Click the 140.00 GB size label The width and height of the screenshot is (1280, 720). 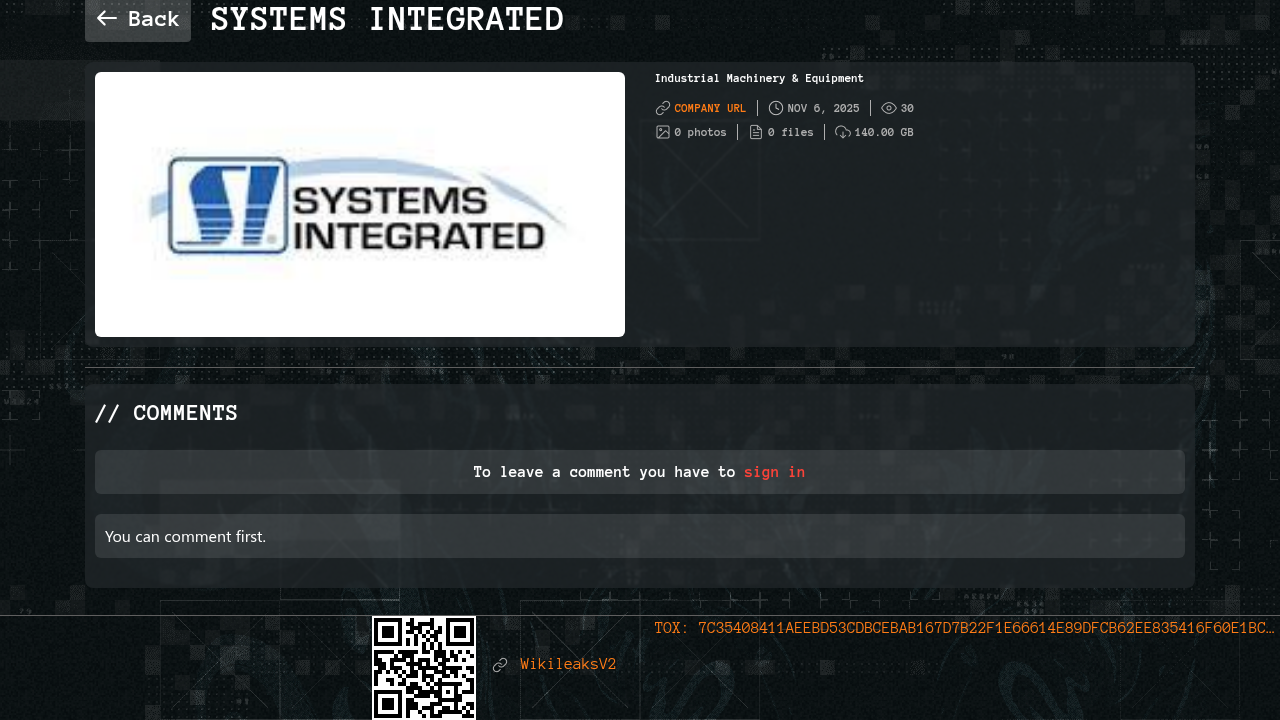coord(883,132)
